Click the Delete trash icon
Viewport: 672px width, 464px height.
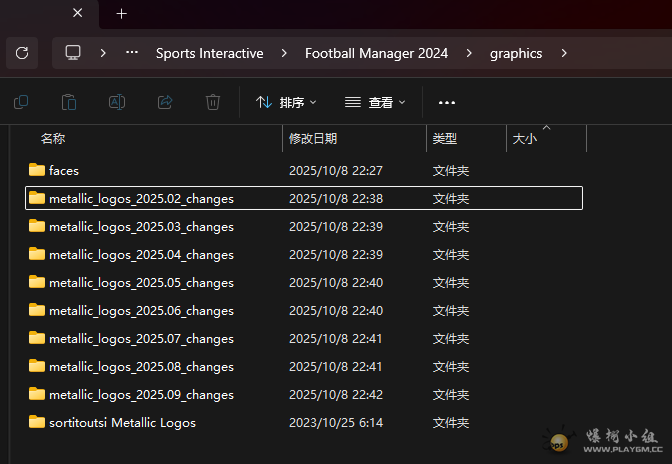click(213, 102)
